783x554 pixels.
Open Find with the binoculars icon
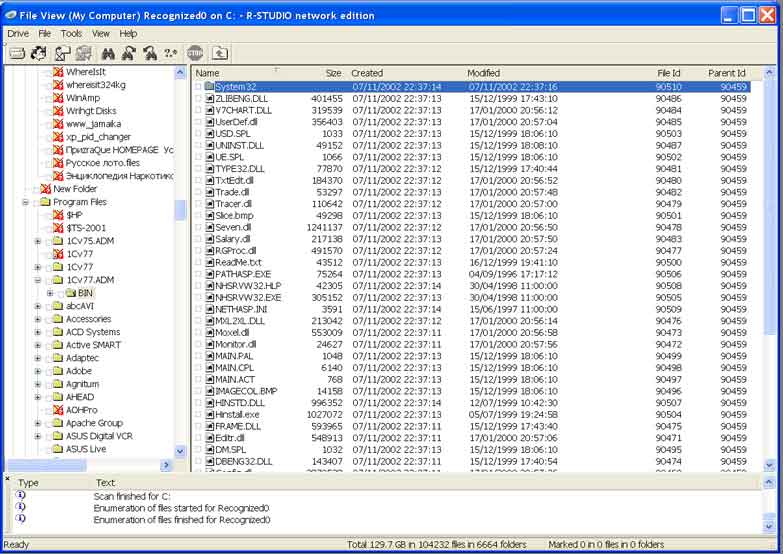pos(108,53)
